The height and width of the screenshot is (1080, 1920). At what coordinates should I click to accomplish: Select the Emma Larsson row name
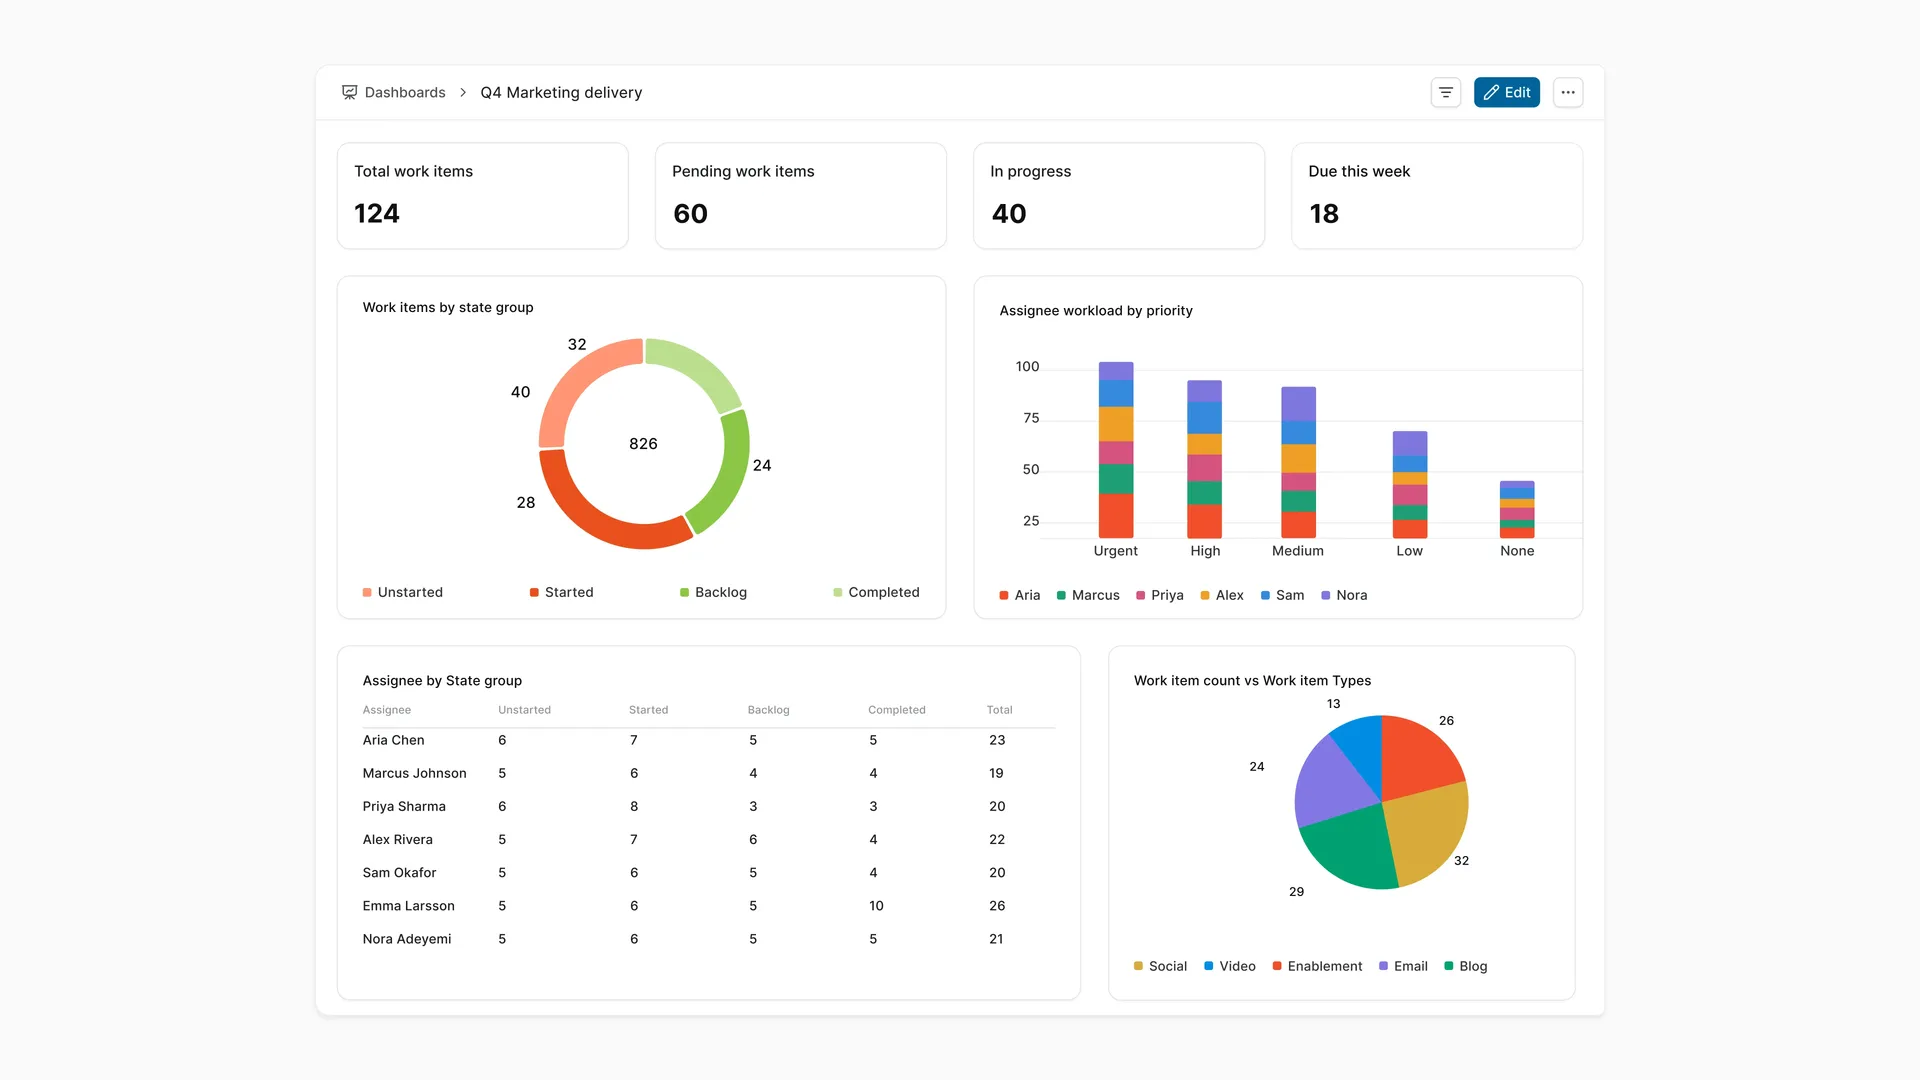(x=408, y=906)
